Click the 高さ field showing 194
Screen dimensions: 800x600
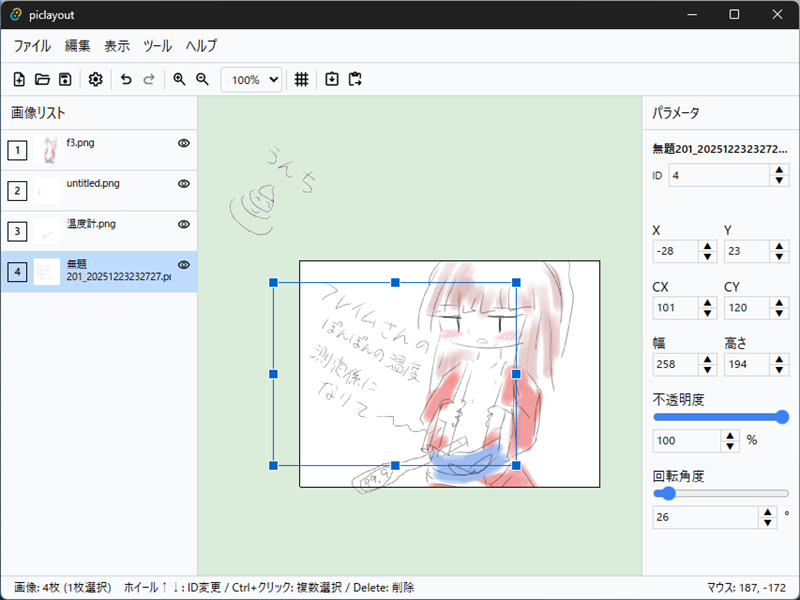pos(746,364)
